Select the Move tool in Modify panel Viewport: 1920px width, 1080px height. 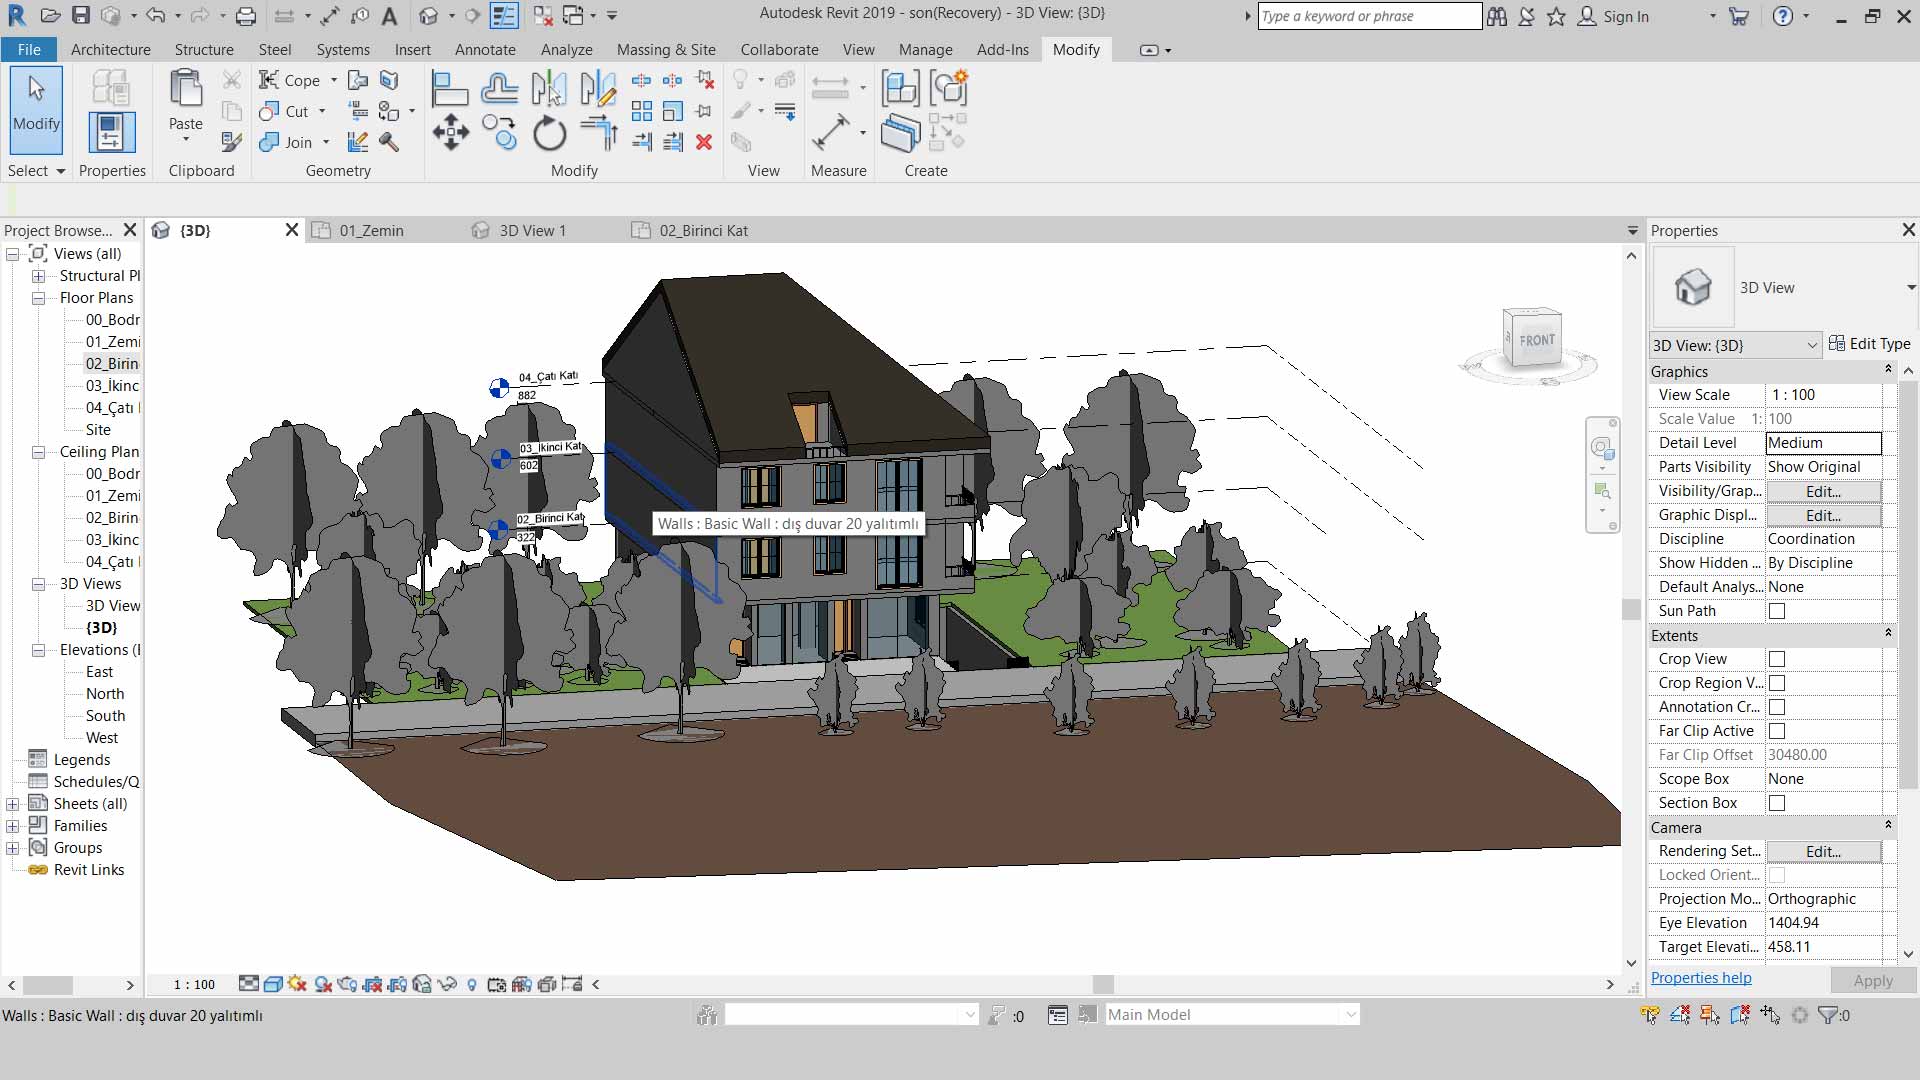(451, 133)
